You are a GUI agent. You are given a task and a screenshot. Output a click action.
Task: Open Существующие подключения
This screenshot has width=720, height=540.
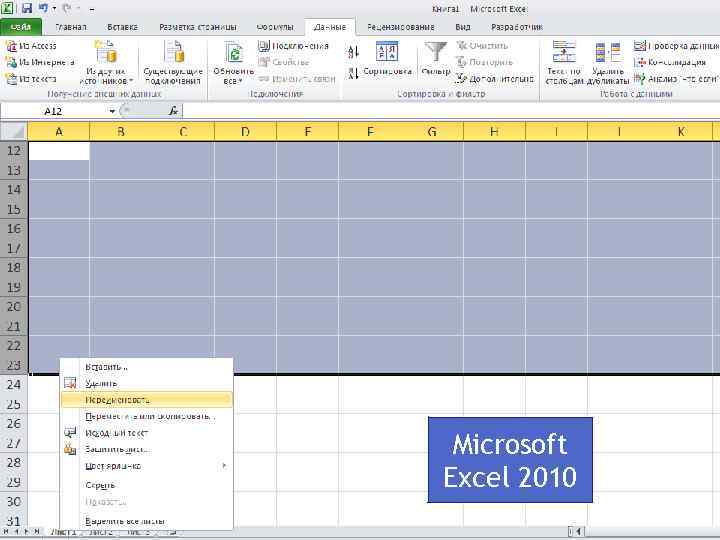pos(173,62)
